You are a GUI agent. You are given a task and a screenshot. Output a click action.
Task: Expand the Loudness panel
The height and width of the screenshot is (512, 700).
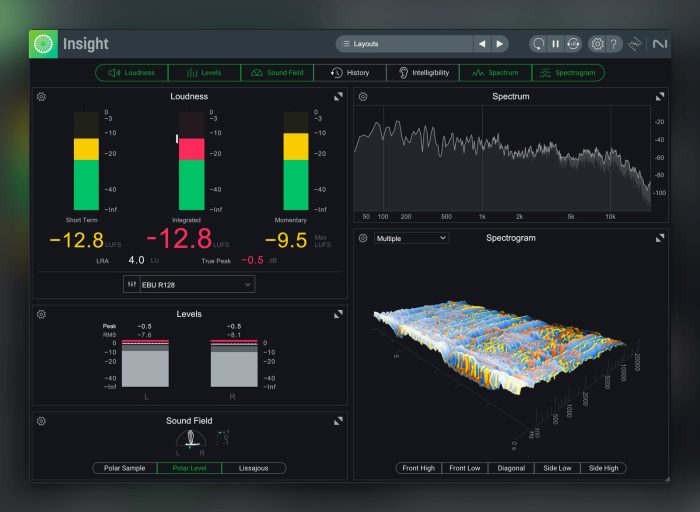[x=338, y=96]
